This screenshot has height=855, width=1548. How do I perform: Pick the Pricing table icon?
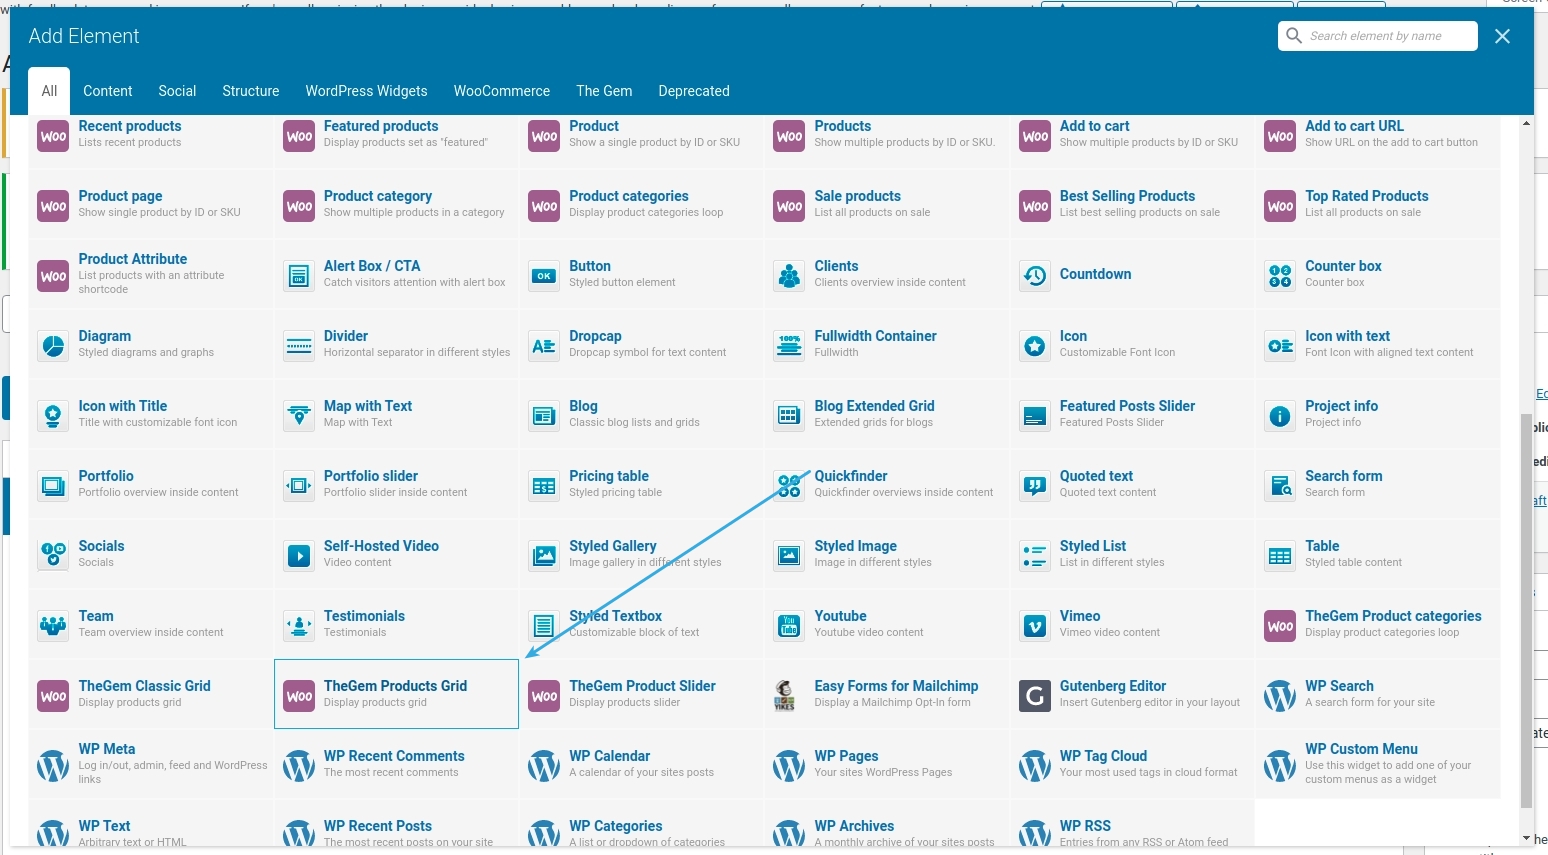pos(544,486)
